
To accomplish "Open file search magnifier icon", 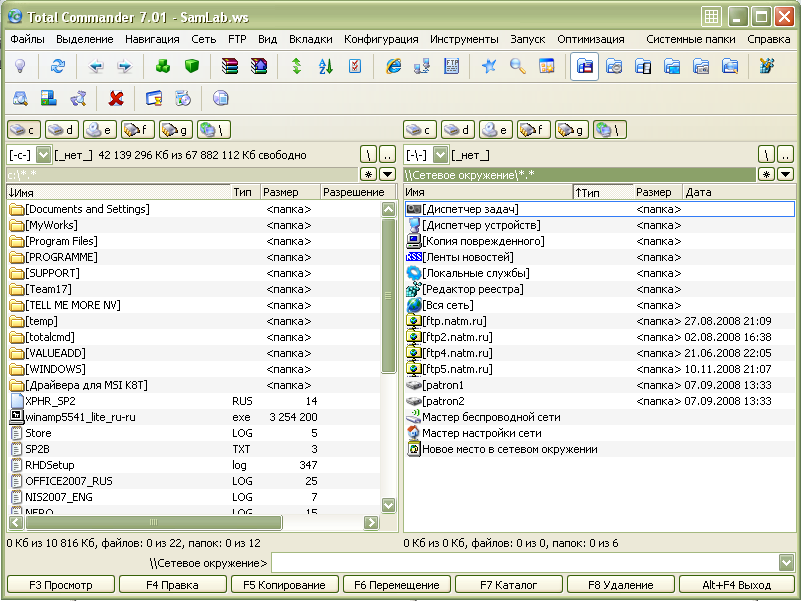I will click(x=517, y=66).
